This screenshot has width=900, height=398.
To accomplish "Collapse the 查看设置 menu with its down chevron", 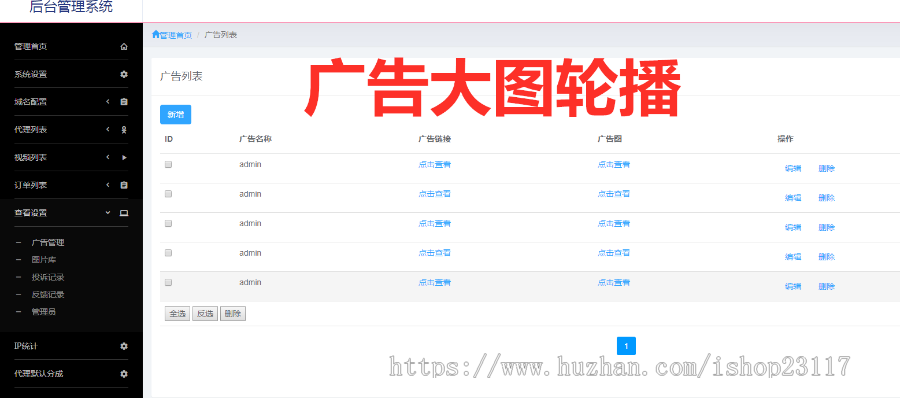I will [107, 213].
